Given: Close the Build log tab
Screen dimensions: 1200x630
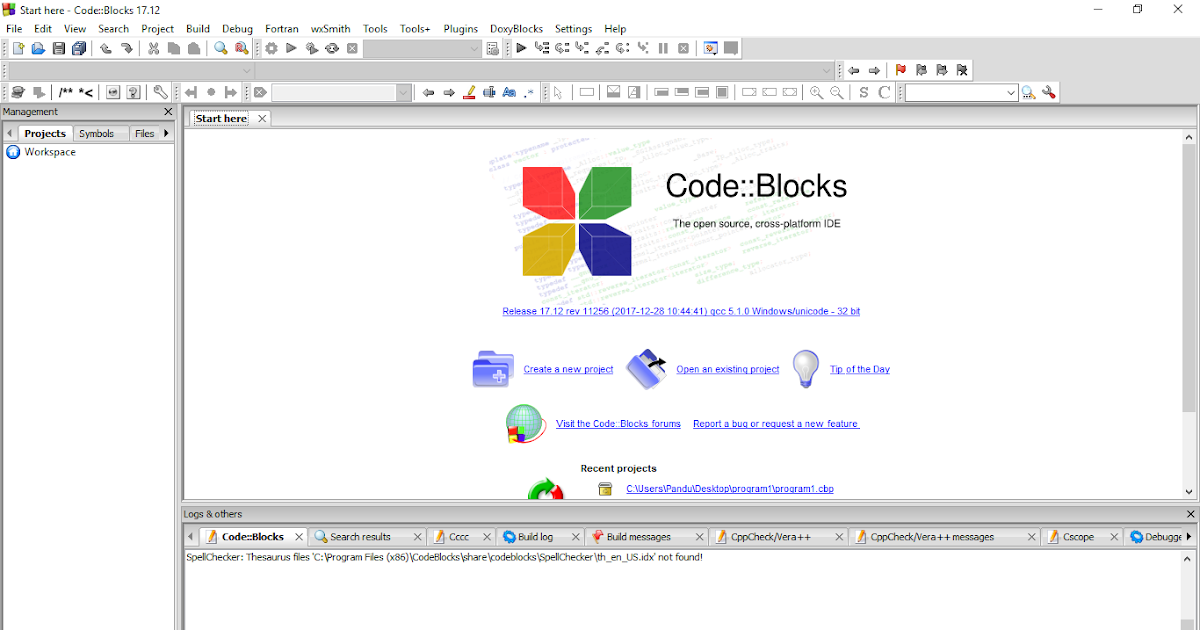Looking at the screenshot, I should (574, 537).
